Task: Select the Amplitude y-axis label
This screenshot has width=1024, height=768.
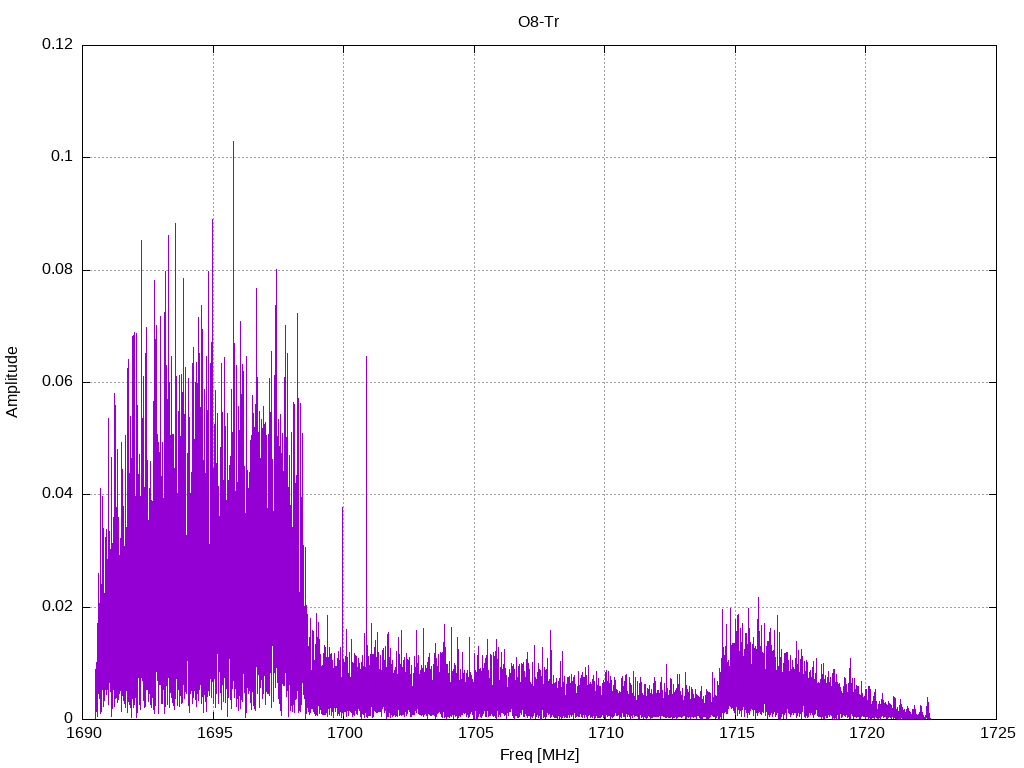Action: pyautogui.click(x=12, y=381)
